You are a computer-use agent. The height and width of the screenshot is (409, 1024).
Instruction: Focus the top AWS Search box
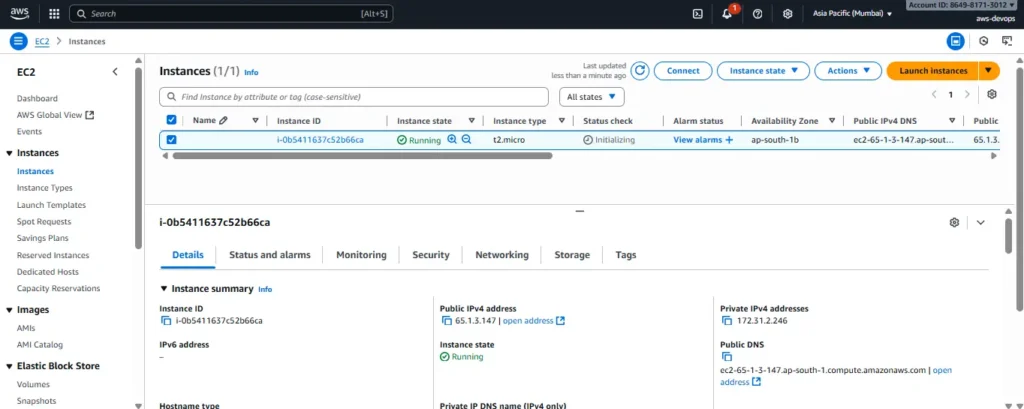point(231,14)
